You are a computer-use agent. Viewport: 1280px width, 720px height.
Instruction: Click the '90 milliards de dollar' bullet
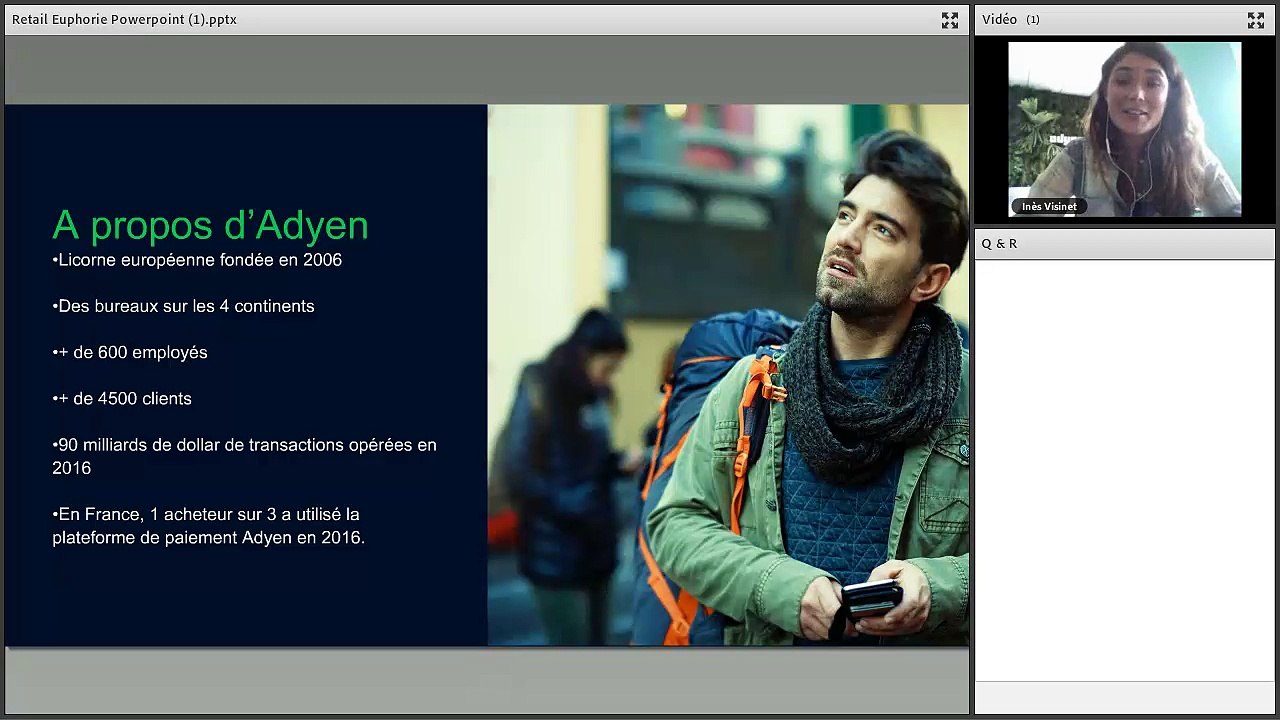click(x=245, y=456)
